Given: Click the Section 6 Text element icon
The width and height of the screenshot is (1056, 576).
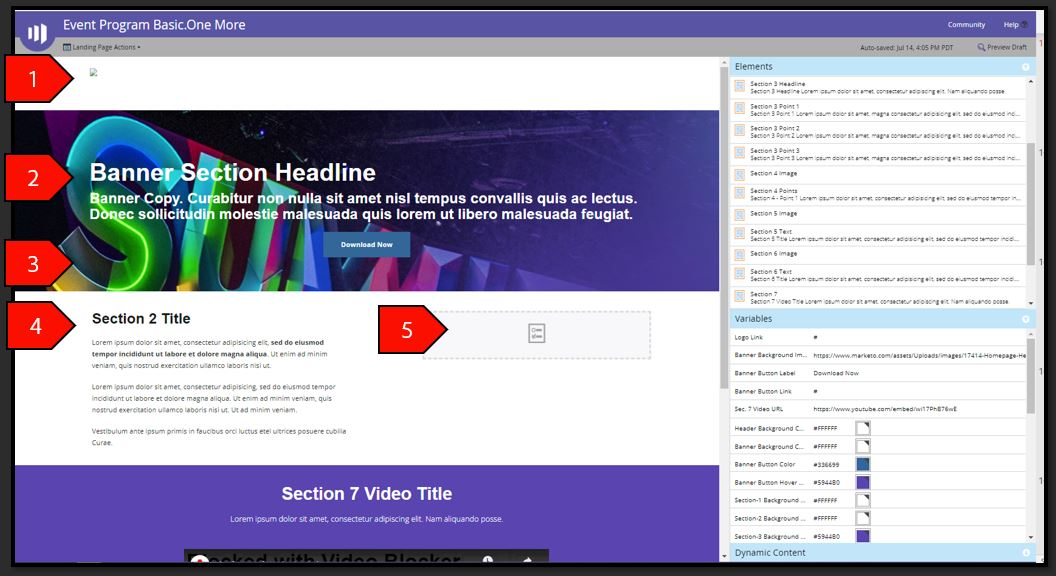Looking at the screenshot, I should click(x=739, y=274).
